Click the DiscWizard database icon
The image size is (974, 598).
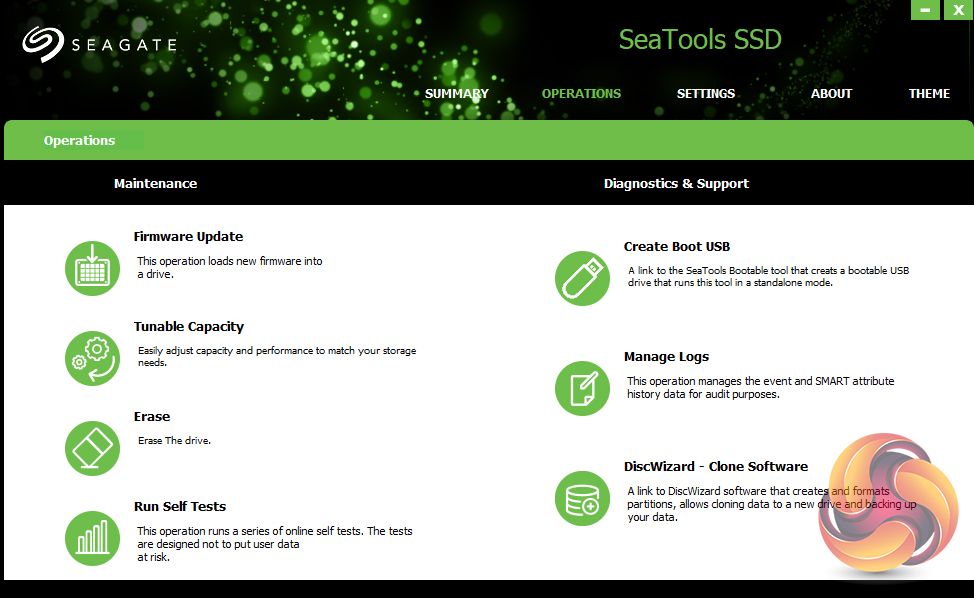tap(583, 498)
